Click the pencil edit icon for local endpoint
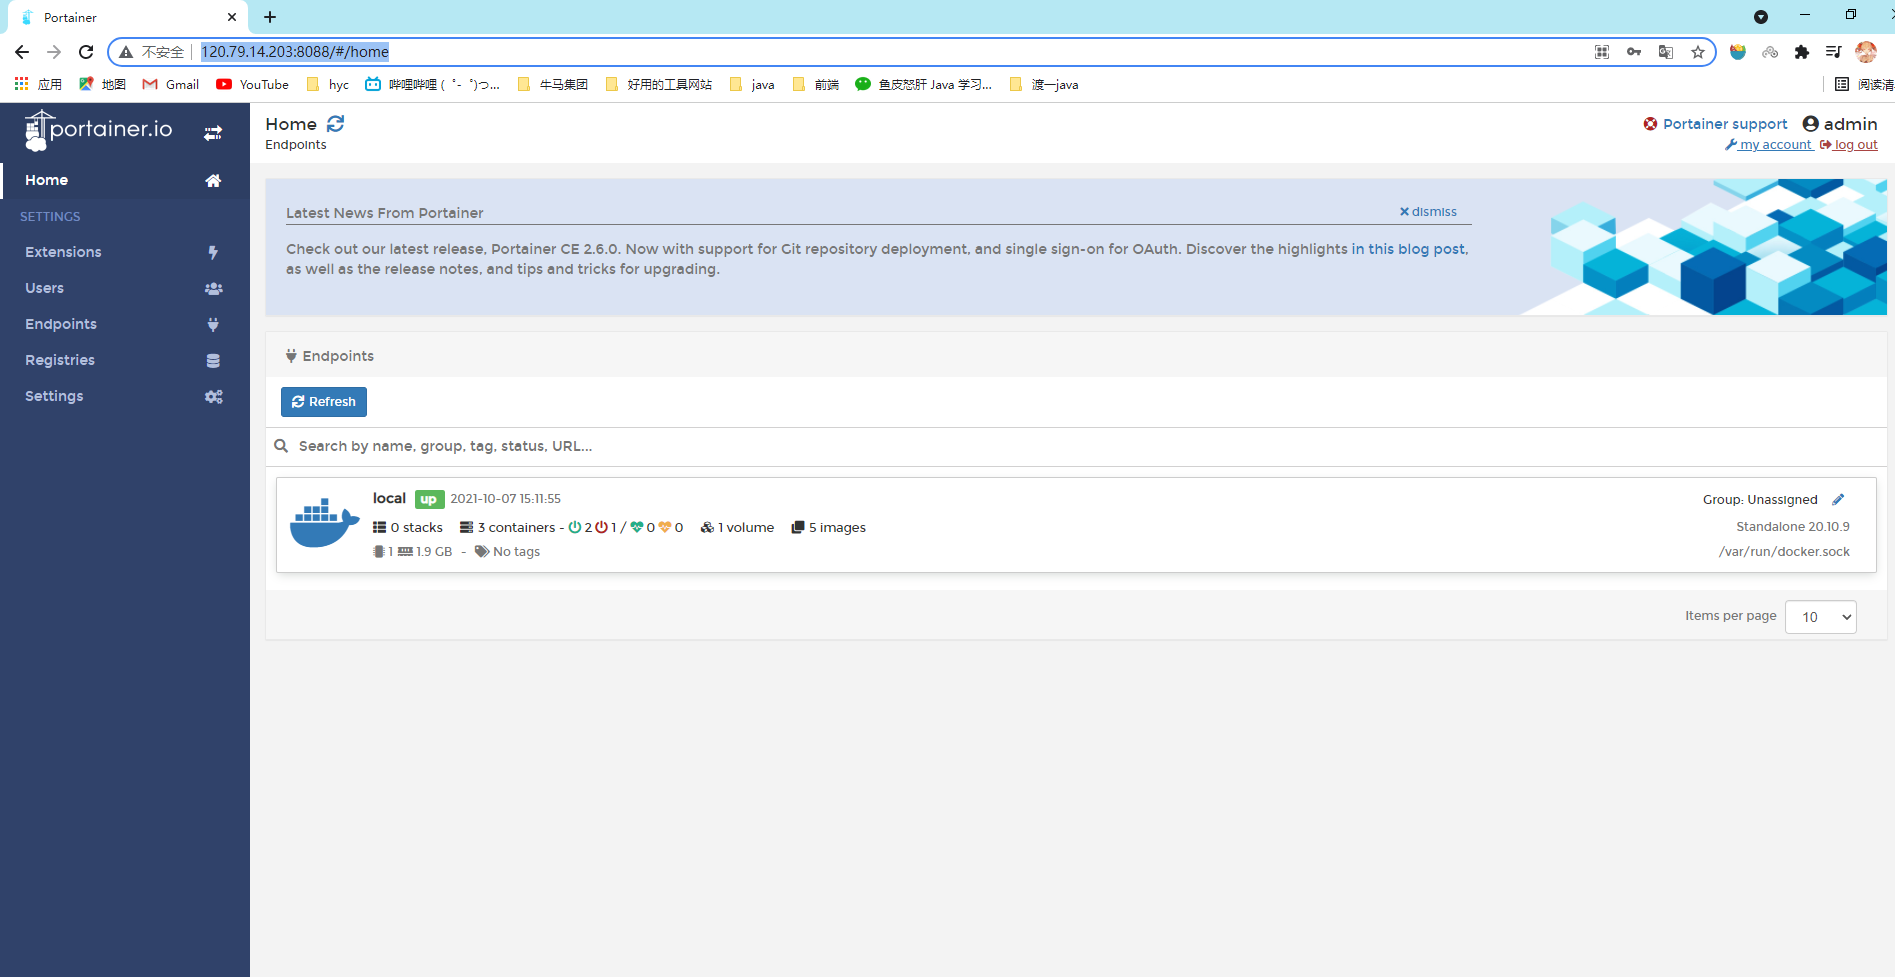The width and height of the screenshot is (1895, 977). click(x=1838, y=500)
